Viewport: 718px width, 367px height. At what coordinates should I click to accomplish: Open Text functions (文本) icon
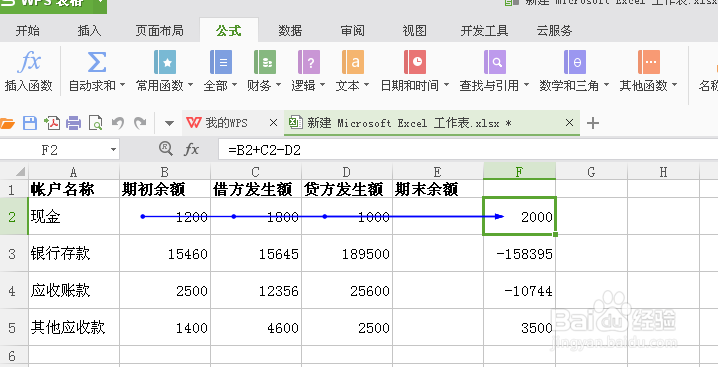coord(353,62)
